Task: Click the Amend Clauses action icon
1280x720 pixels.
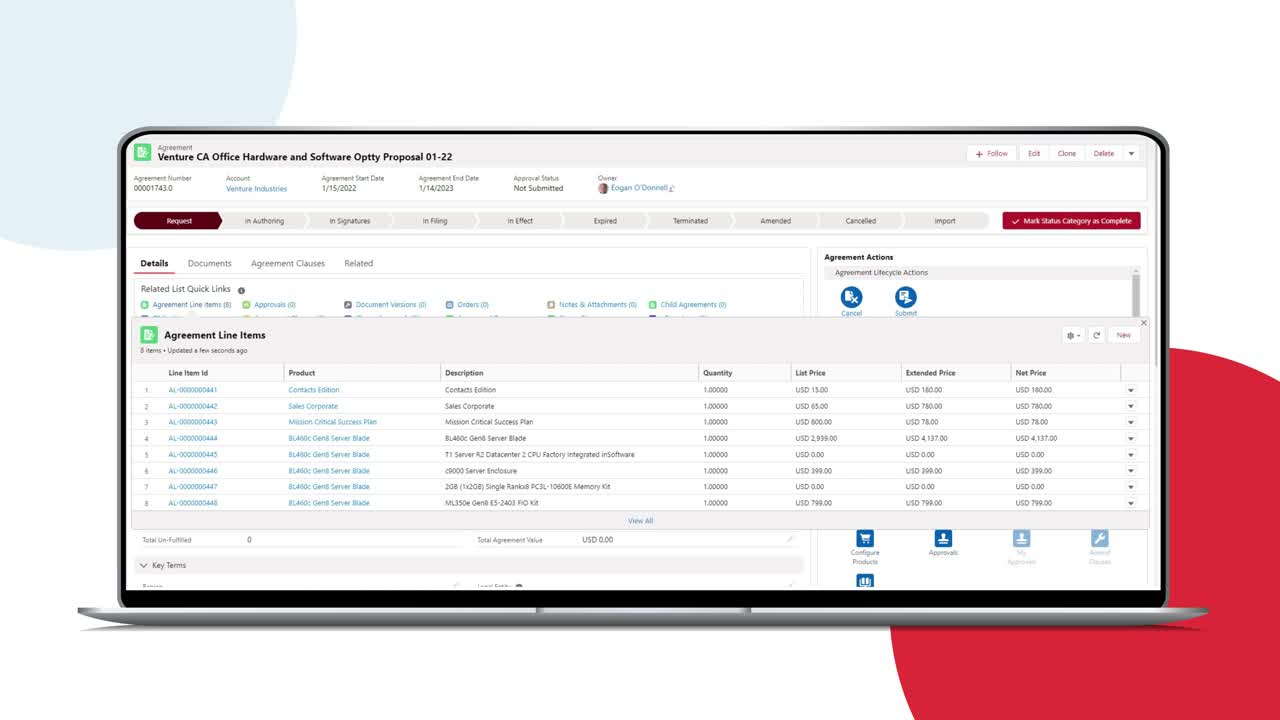Action: pos(1099,540)
